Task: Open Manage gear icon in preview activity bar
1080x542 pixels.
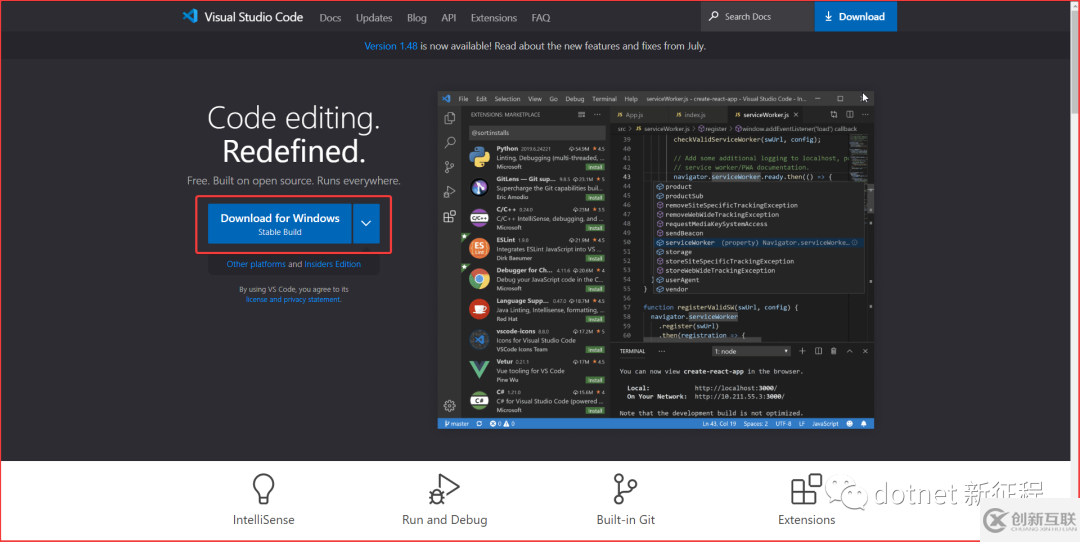Action: point(450,406)
